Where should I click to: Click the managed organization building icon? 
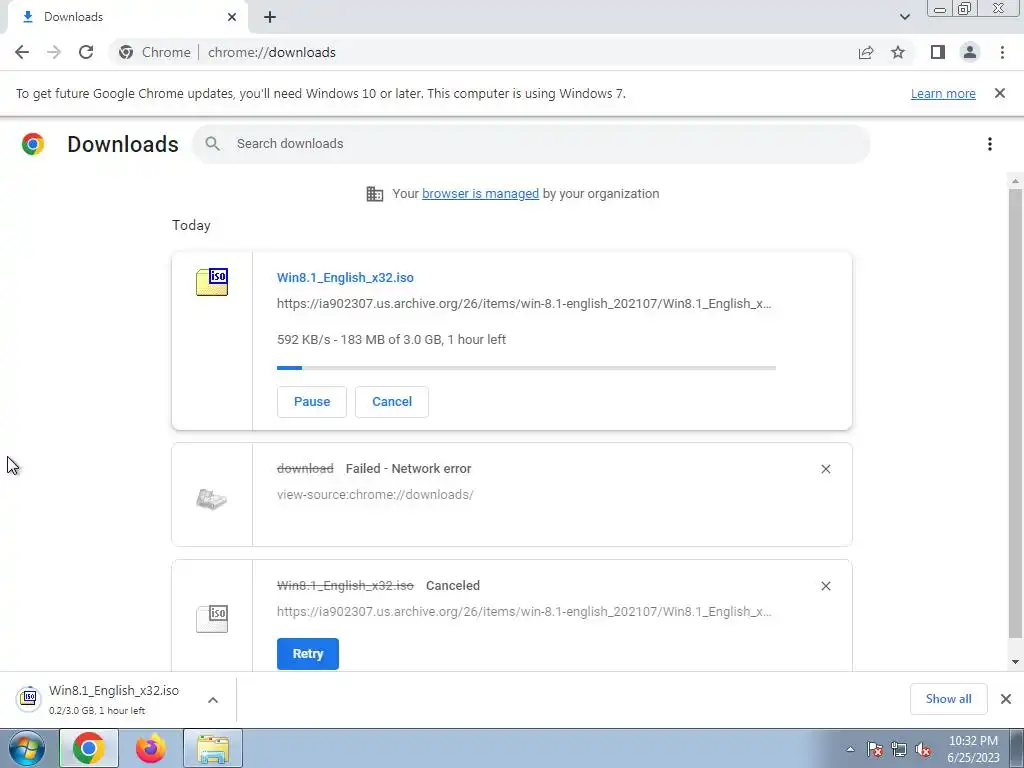[375, 194]
